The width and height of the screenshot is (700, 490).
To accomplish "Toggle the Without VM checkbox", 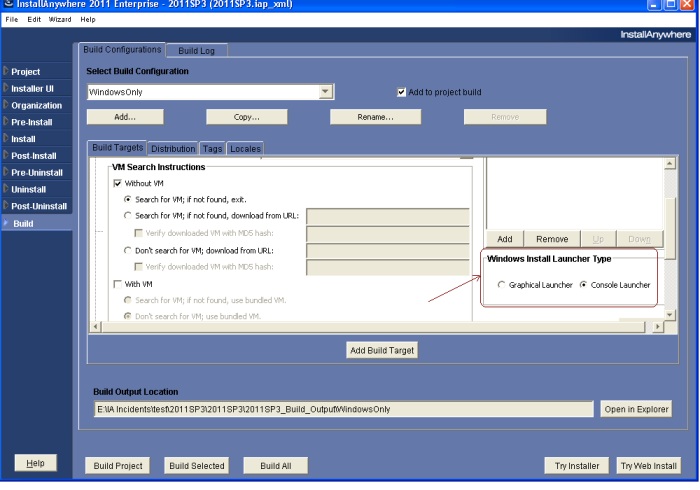I will click(x=117, y=183).
